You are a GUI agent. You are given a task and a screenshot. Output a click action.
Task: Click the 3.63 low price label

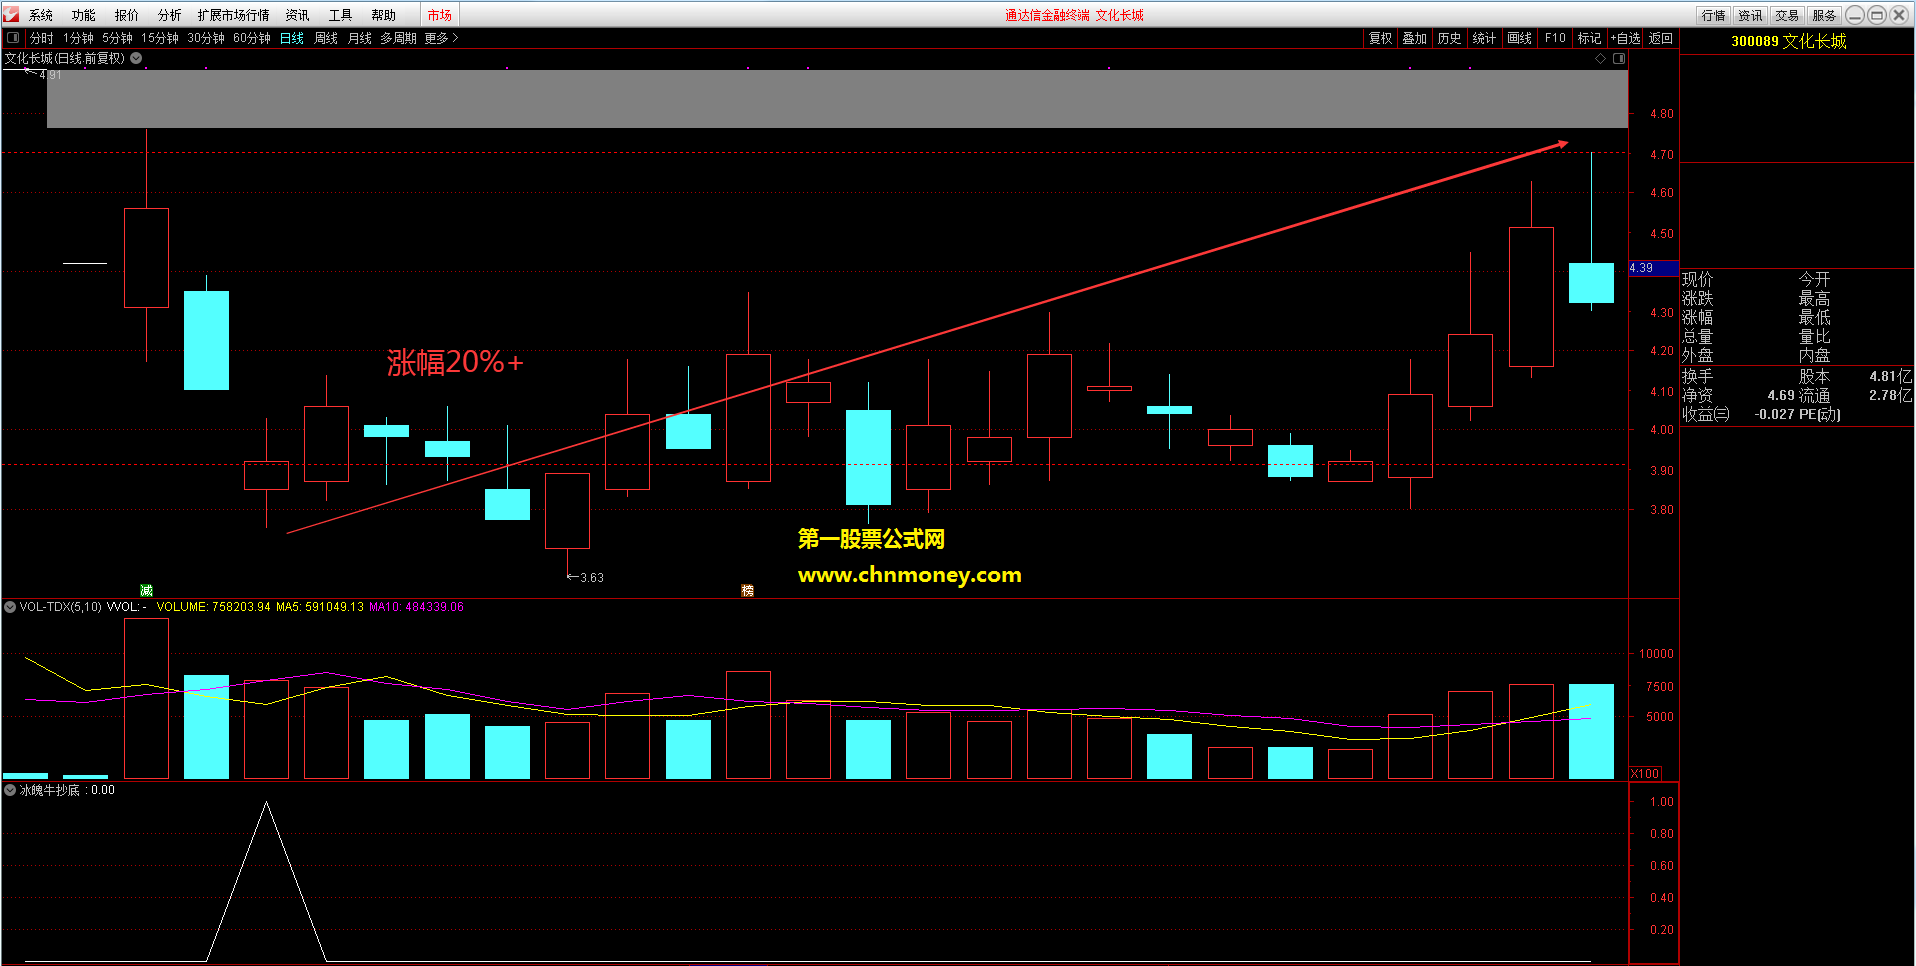pyautogui.click(x=592, y=577)
